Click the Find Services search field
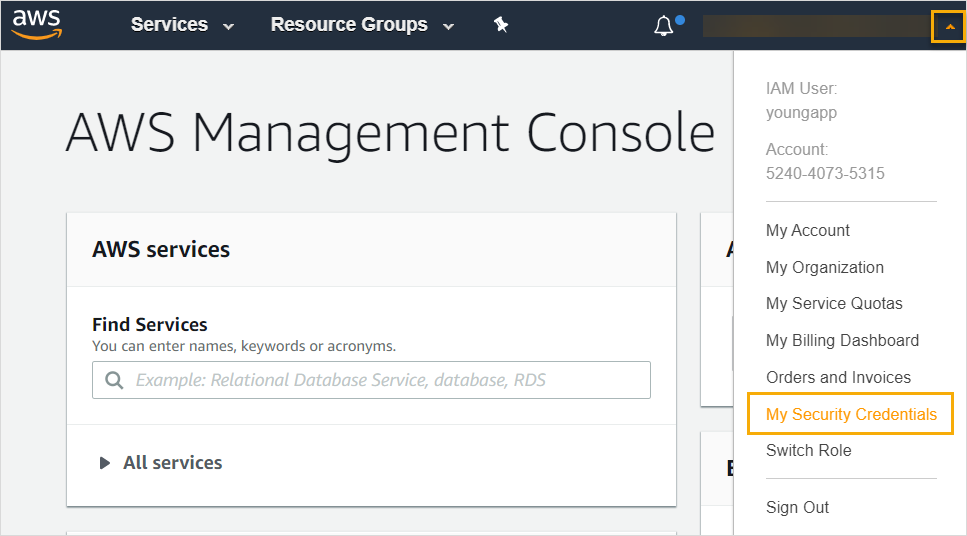Image resolution: width=967 pixels, height=536 pixels. (x=371, y=380)
